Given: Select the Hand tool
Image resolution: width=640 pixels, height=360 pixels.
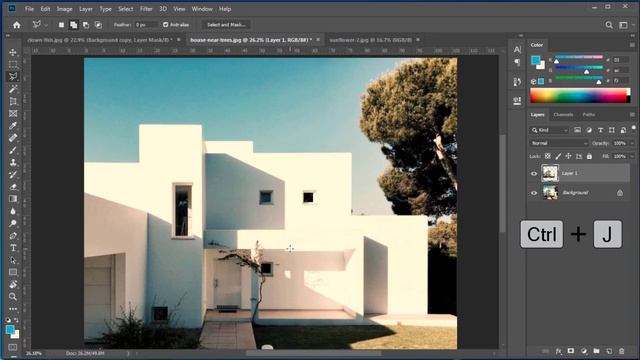Looking at the screenshot, I should 13,284.
